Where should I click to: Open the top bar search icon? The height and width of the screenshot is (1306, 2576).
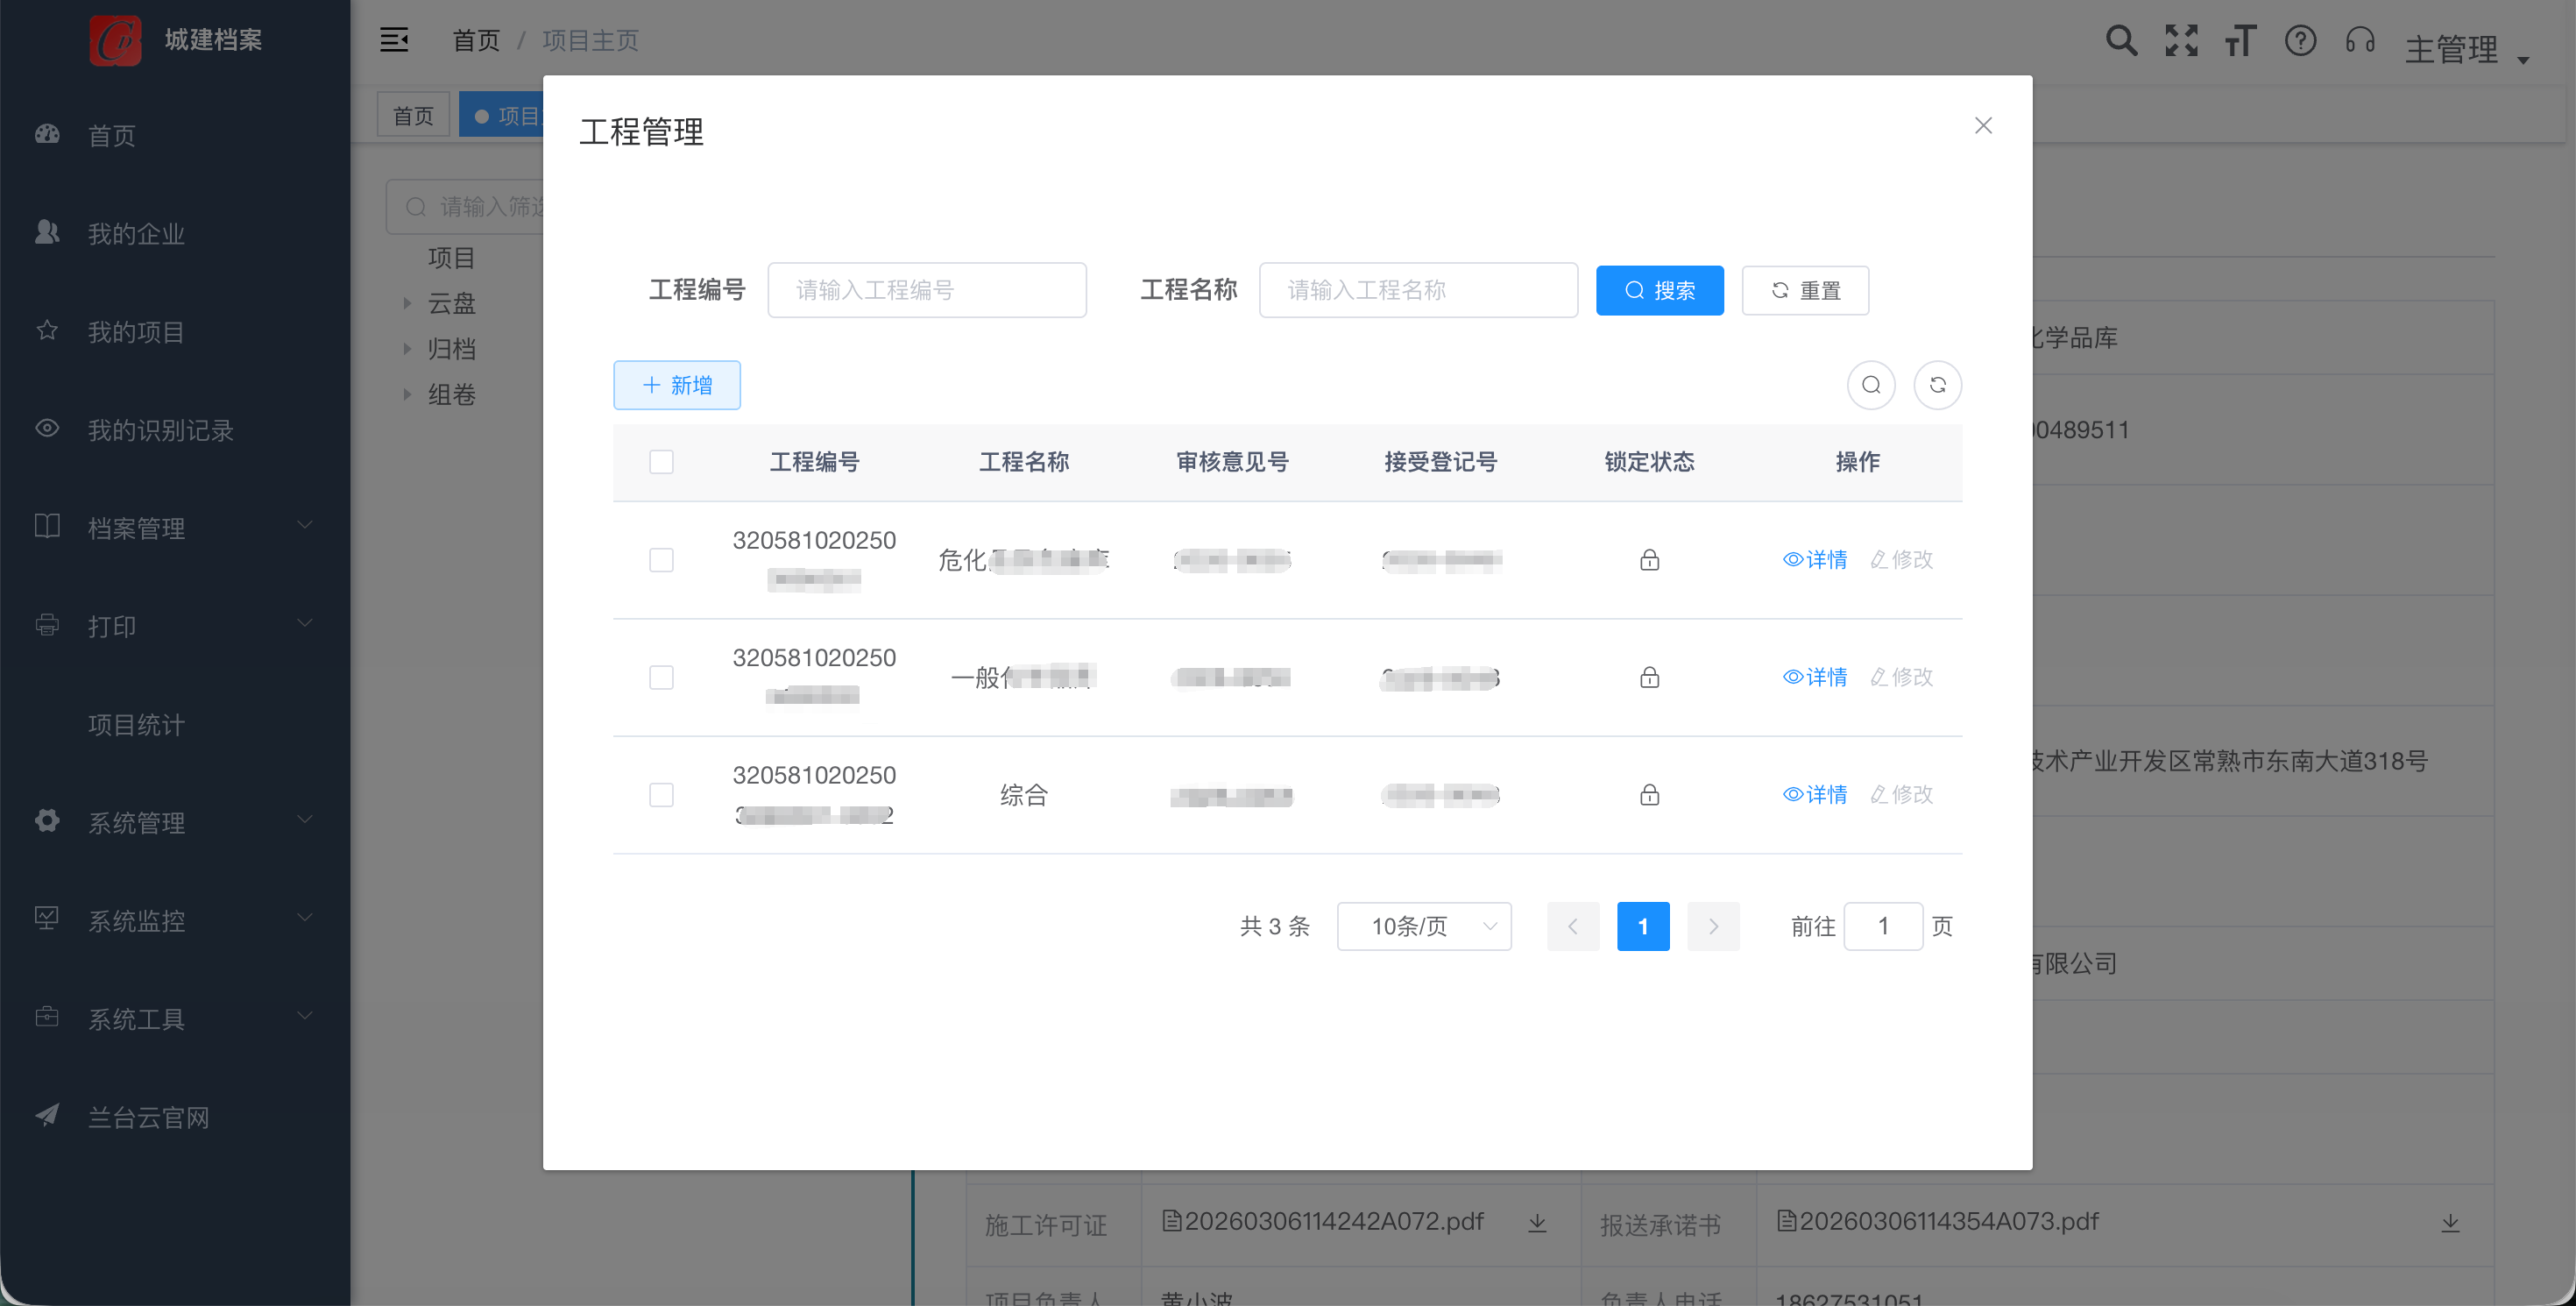click(2121, 40)
